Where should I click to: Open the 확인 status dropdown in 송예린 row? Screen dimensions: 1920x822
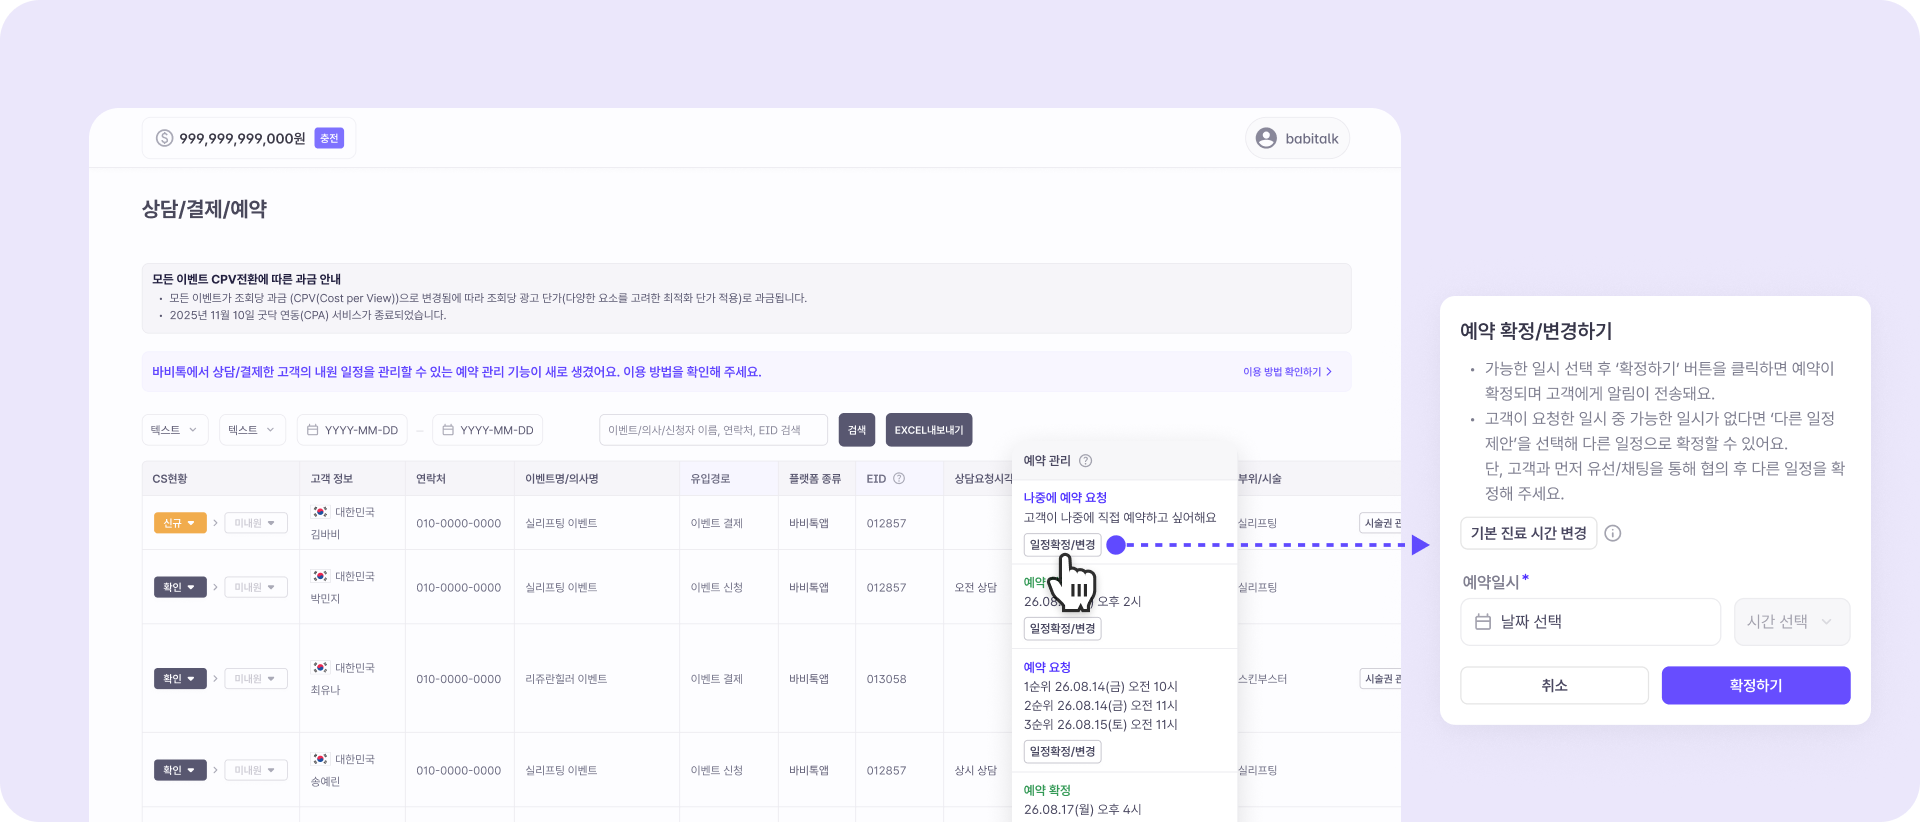[180, 770]
